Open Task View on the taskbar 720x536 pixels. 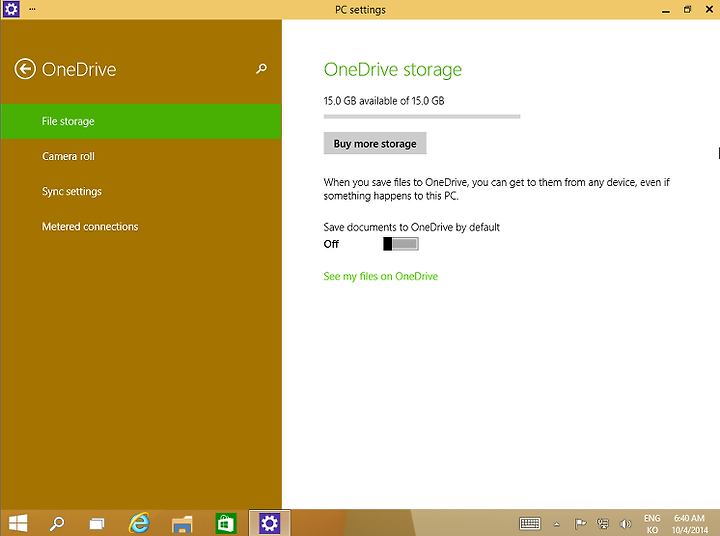[96, 523]
